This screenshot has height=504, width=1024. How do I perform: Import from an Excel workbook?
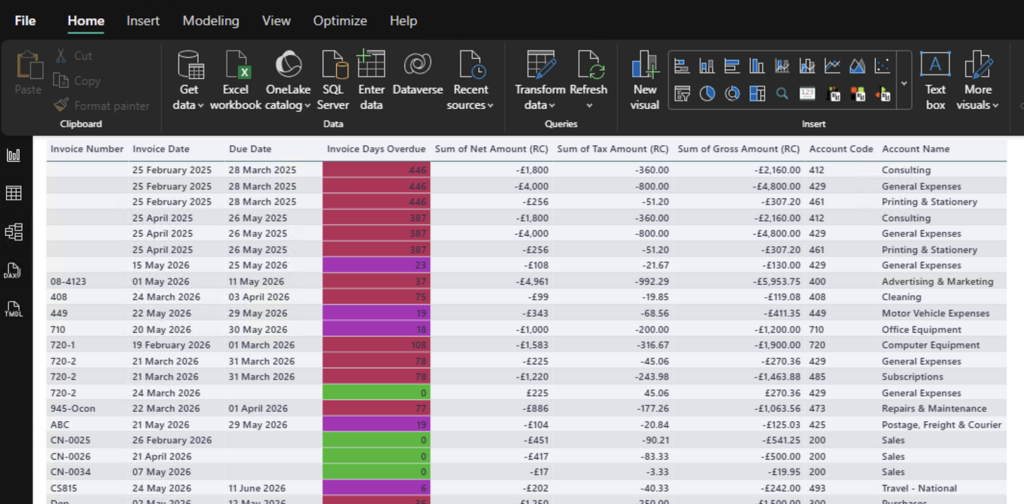coord(236,80)
